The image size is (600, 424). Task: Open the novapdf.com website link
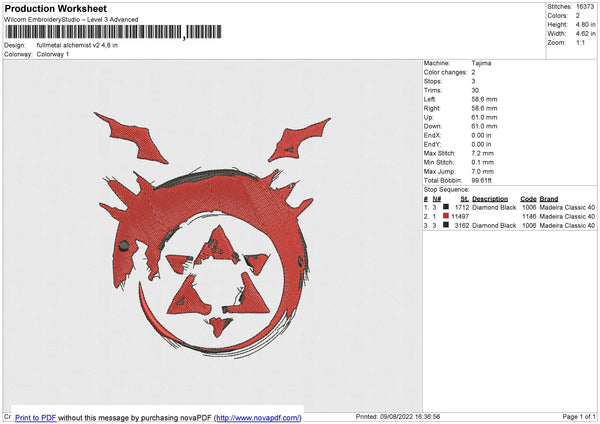[258, 418]
